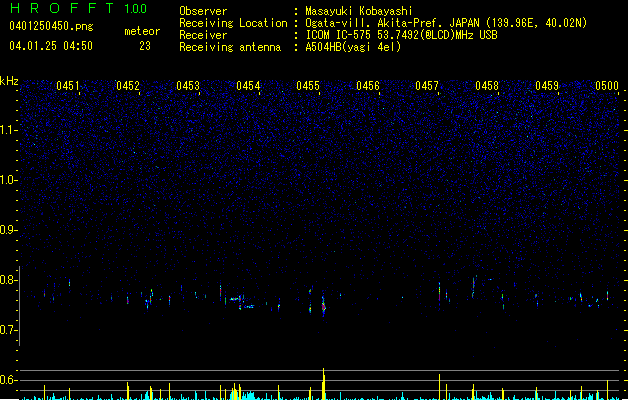Select the file name 0401250450.png
This screenshot has width=629, height=400.
pyautogui.click(x=51, y=26)
